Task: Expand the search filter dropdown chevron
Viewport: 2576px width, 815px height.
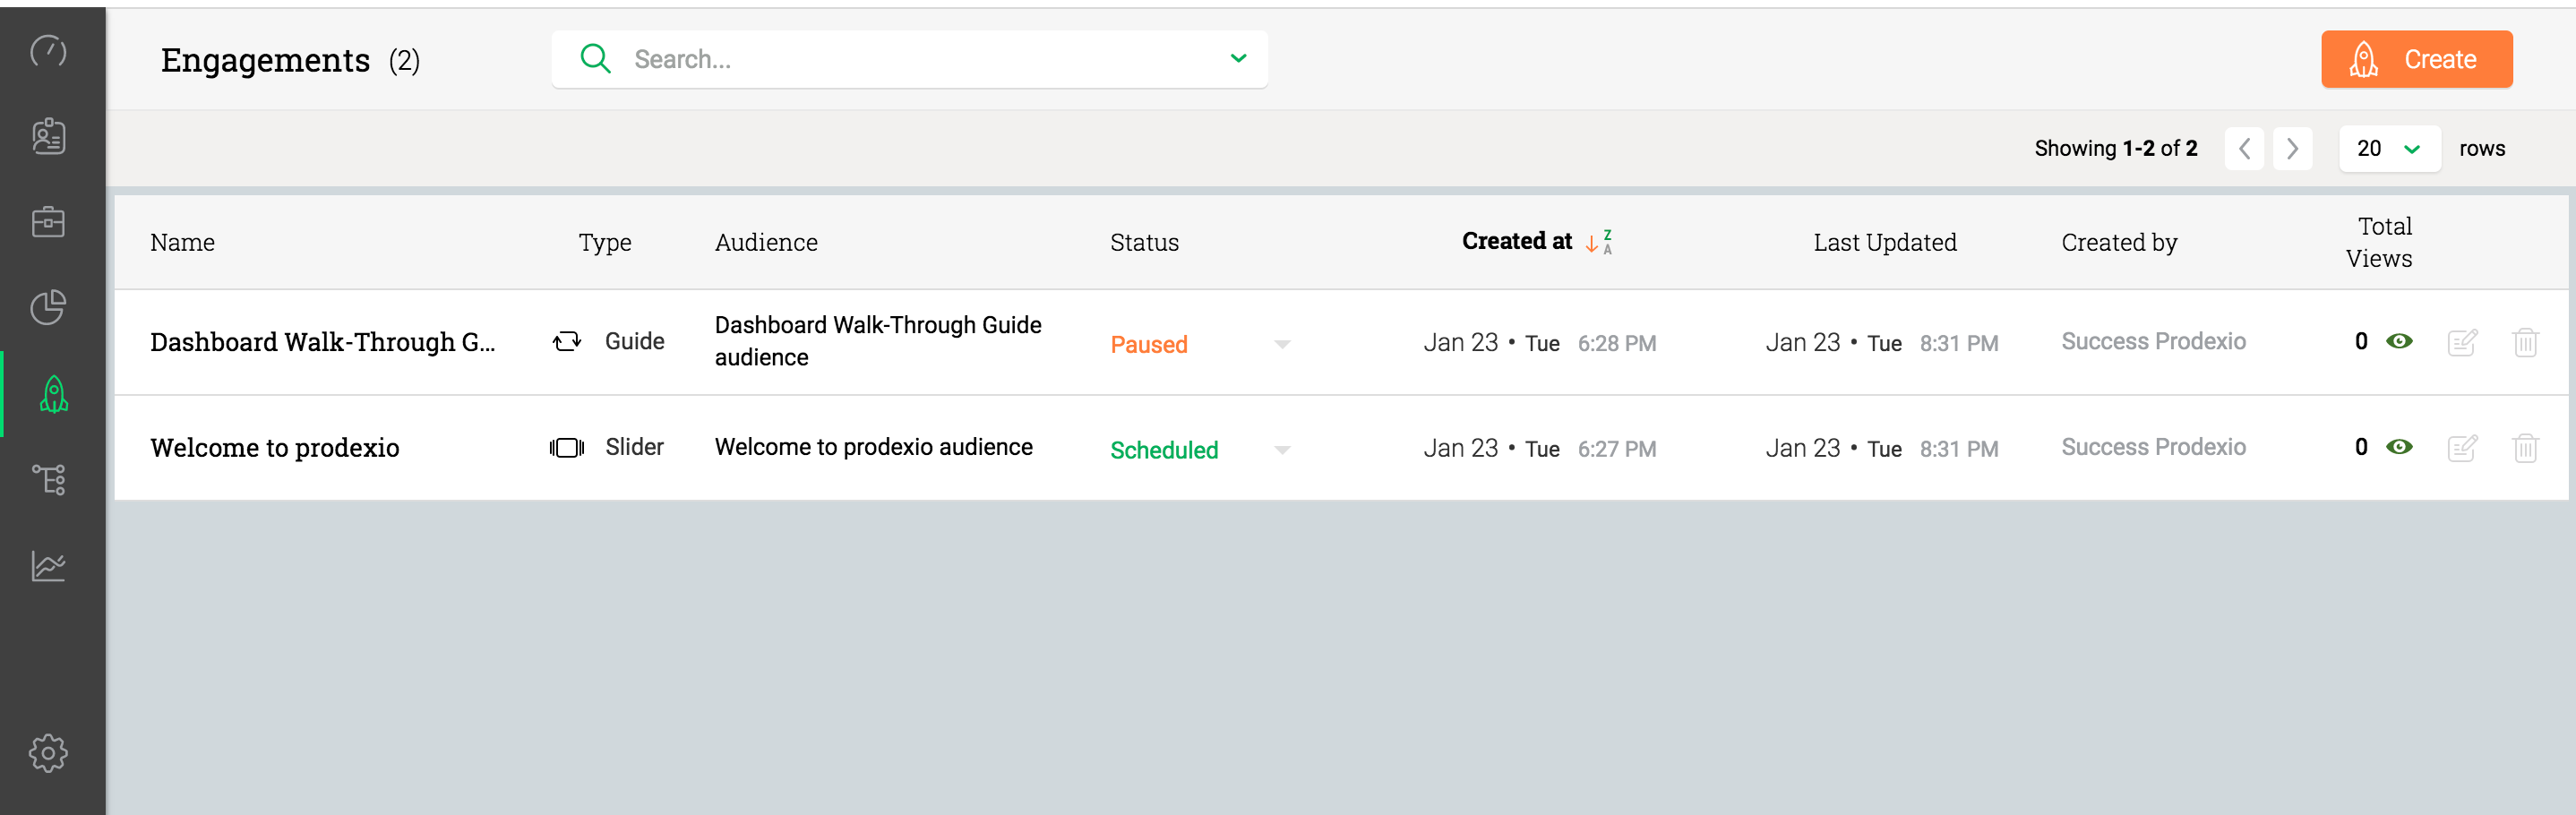Action: click(x=1238, y=59)
